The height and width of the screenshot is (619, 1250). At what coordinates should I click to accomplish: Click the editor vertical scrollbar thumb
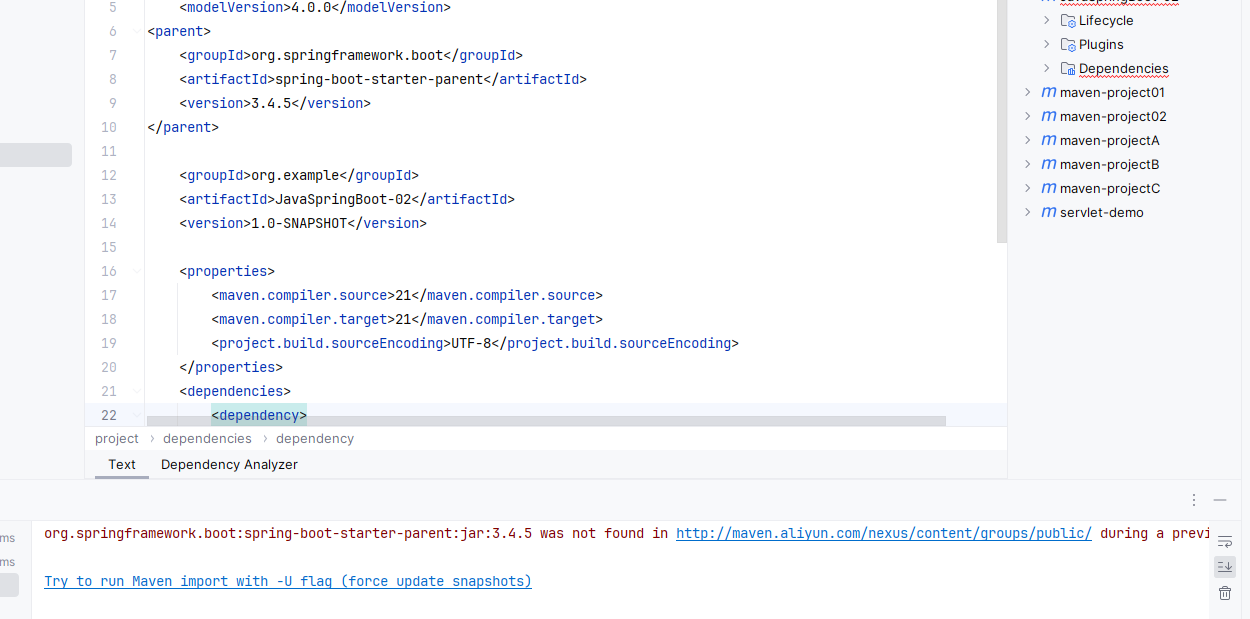tap(1002, 120)
